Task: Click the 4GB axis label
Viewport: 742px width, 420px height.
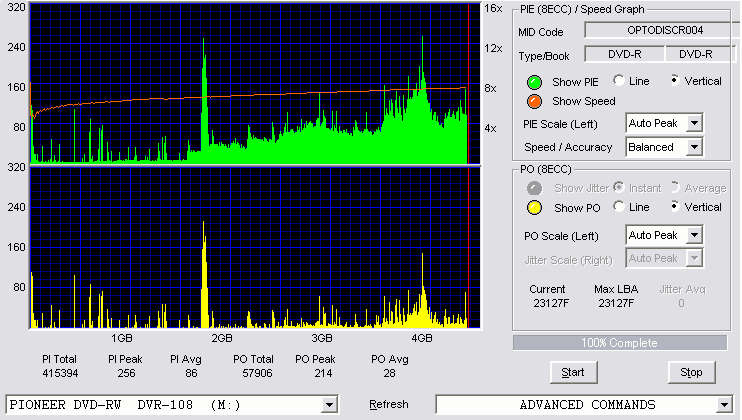Action: tap(422, 338)
